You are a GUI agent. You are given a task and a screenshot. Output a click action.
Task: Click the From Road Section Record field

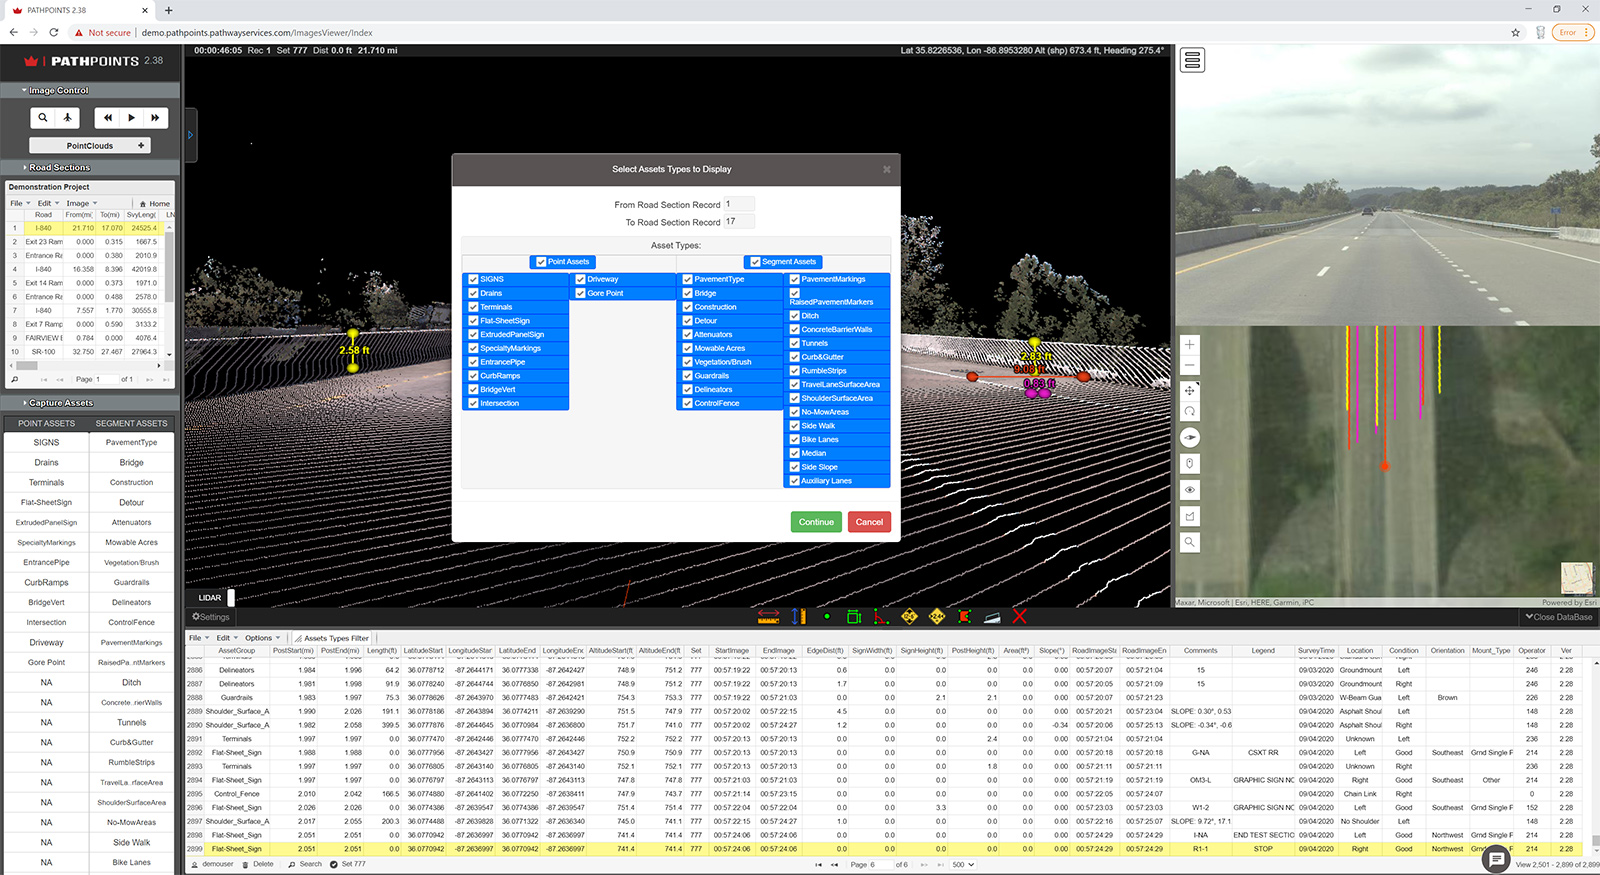(x=738, y=204)
